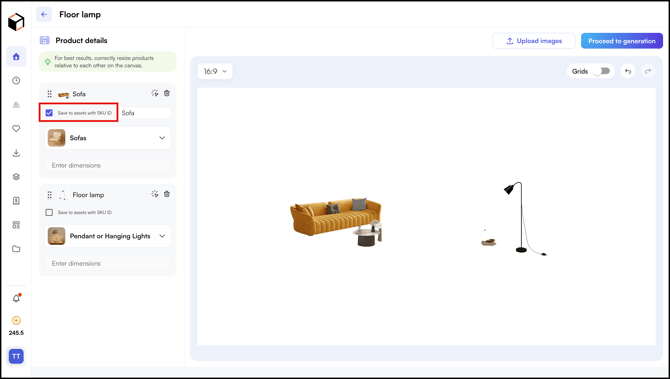Open the layers stack icon in sidebar

pos(16,176)
